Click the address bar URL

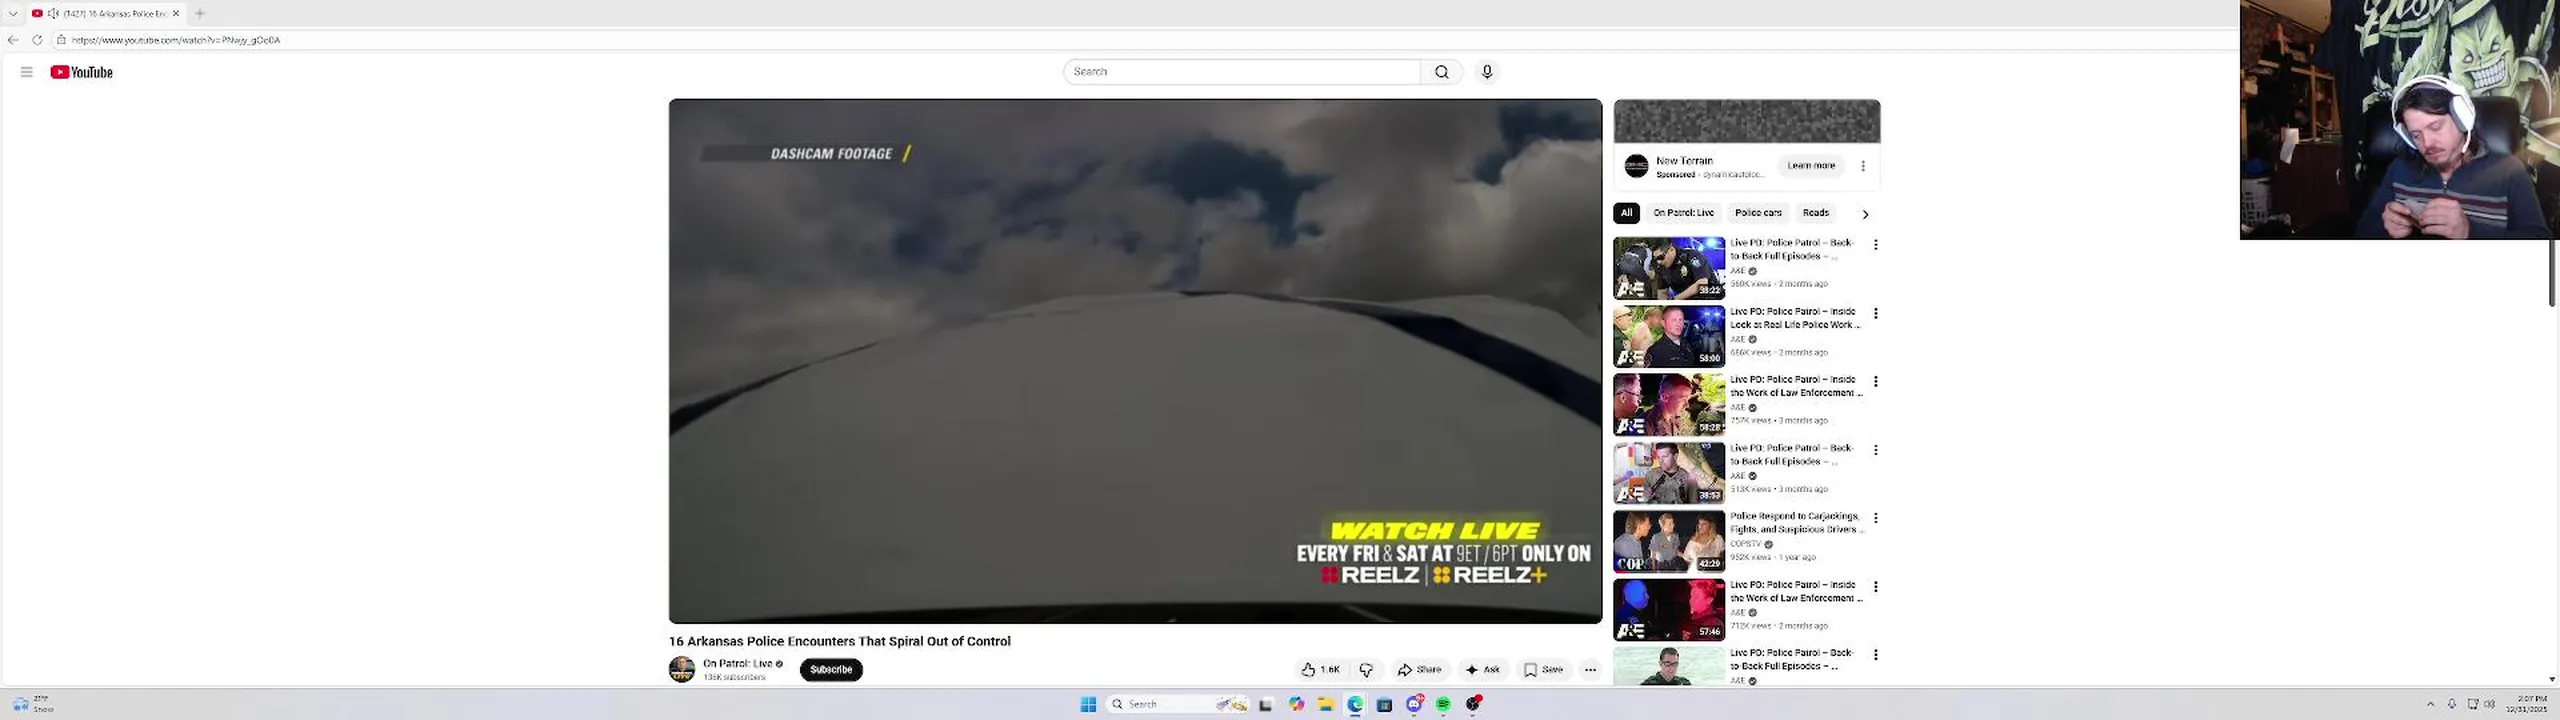(176, 40)
